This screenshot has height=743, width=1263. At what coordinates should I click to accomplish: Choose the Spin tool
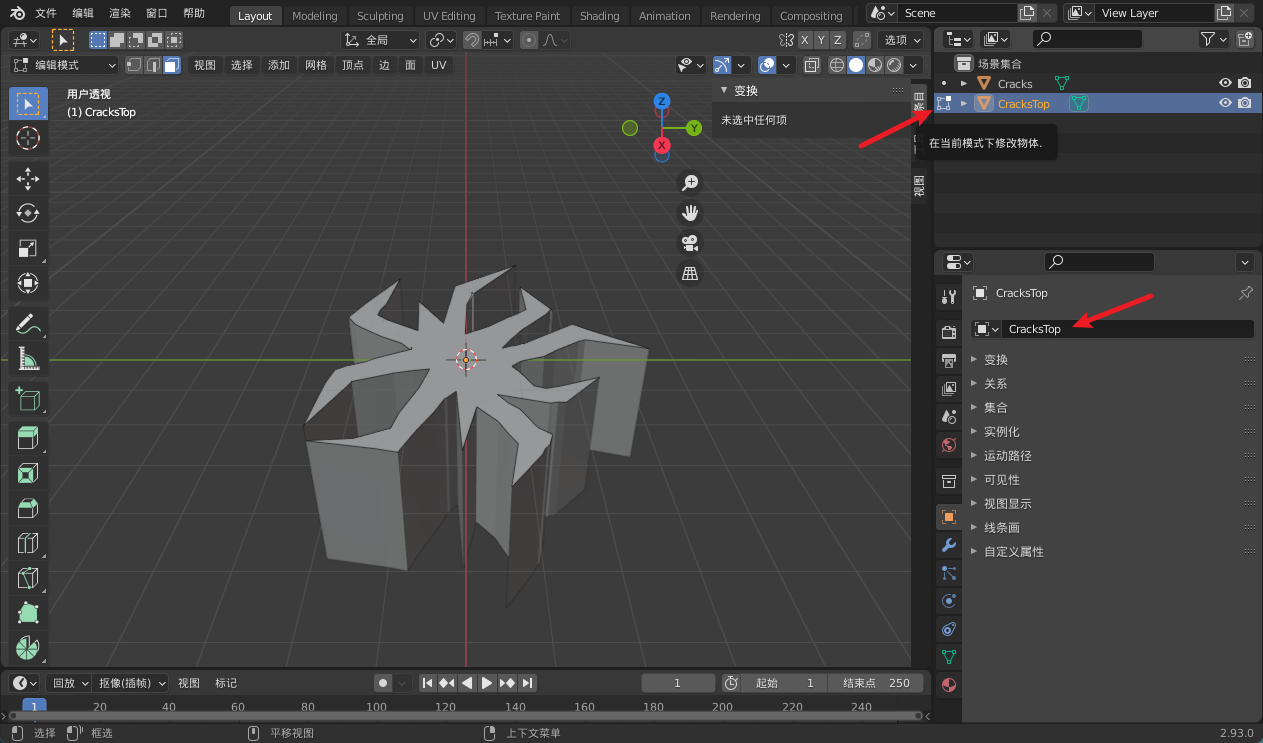(28, 647)
